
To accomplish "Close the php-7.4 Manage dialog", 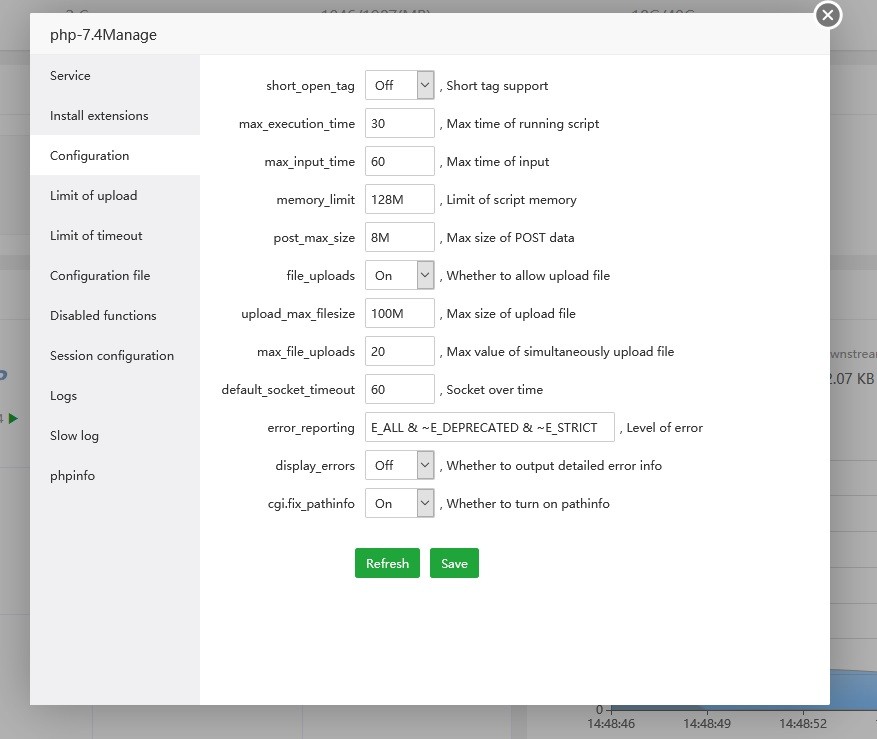I will tap(827, 15).
